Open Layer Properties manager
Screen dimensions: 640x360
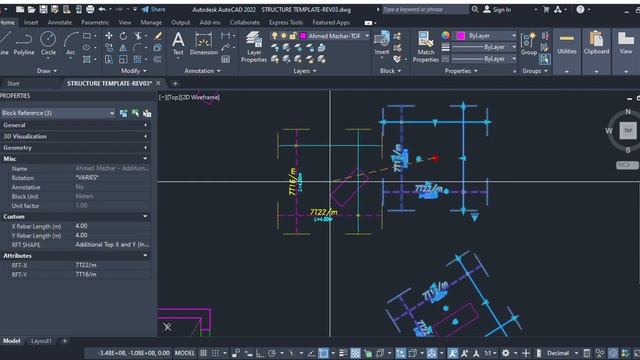[x=253, y=47]
